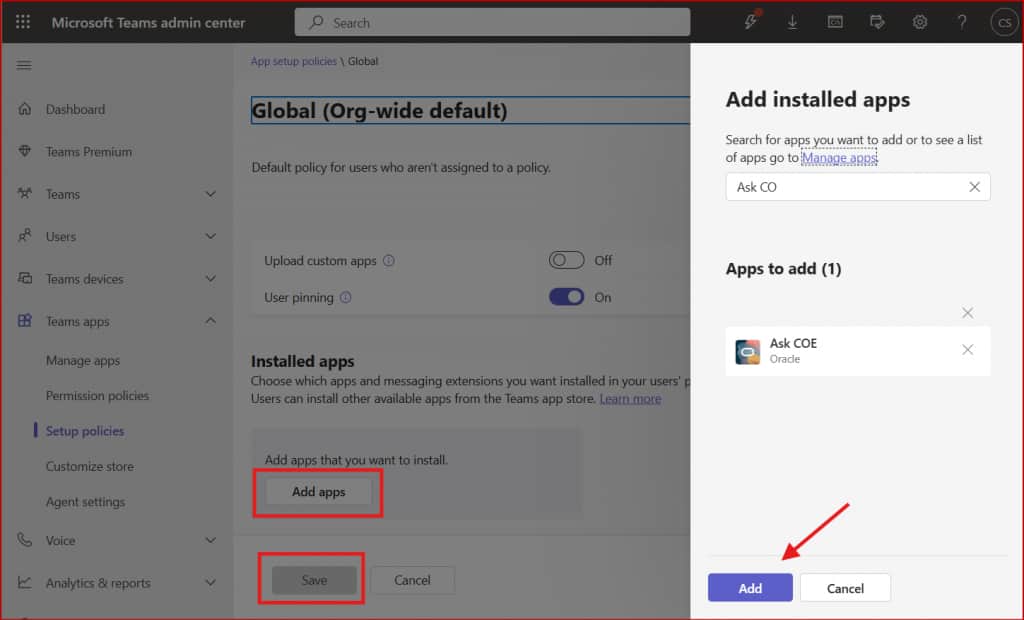Open the app launcher waffle icon
This screenshot has height=620, width=1024.
pos(23,22)
